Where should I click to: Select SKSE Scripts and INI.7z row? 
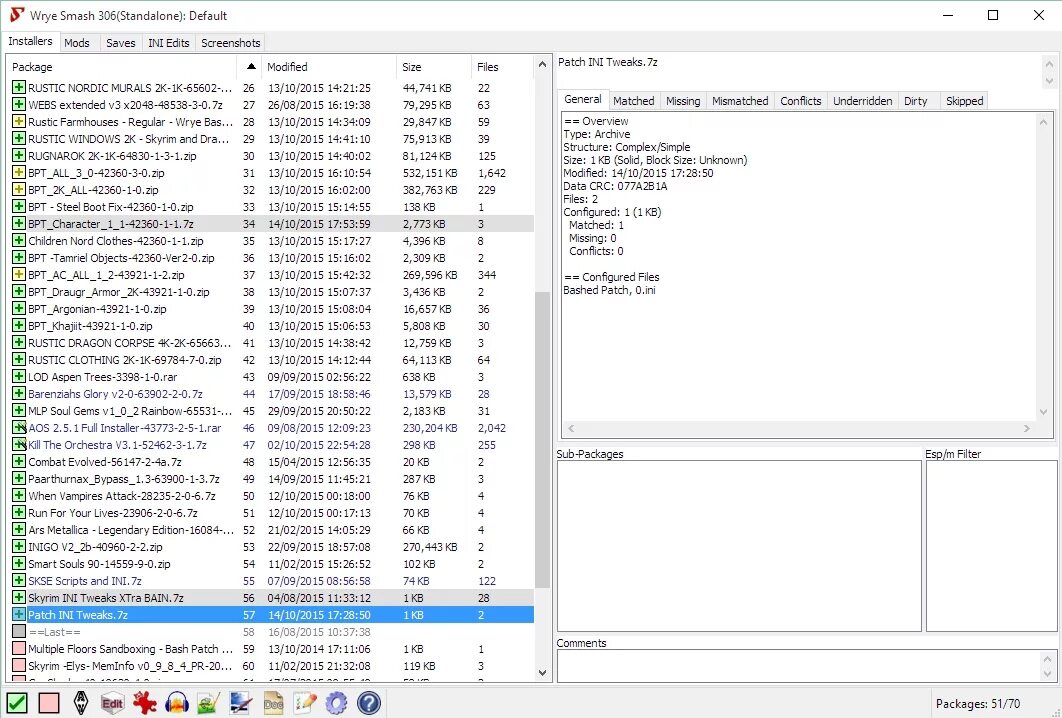[271, 580]
